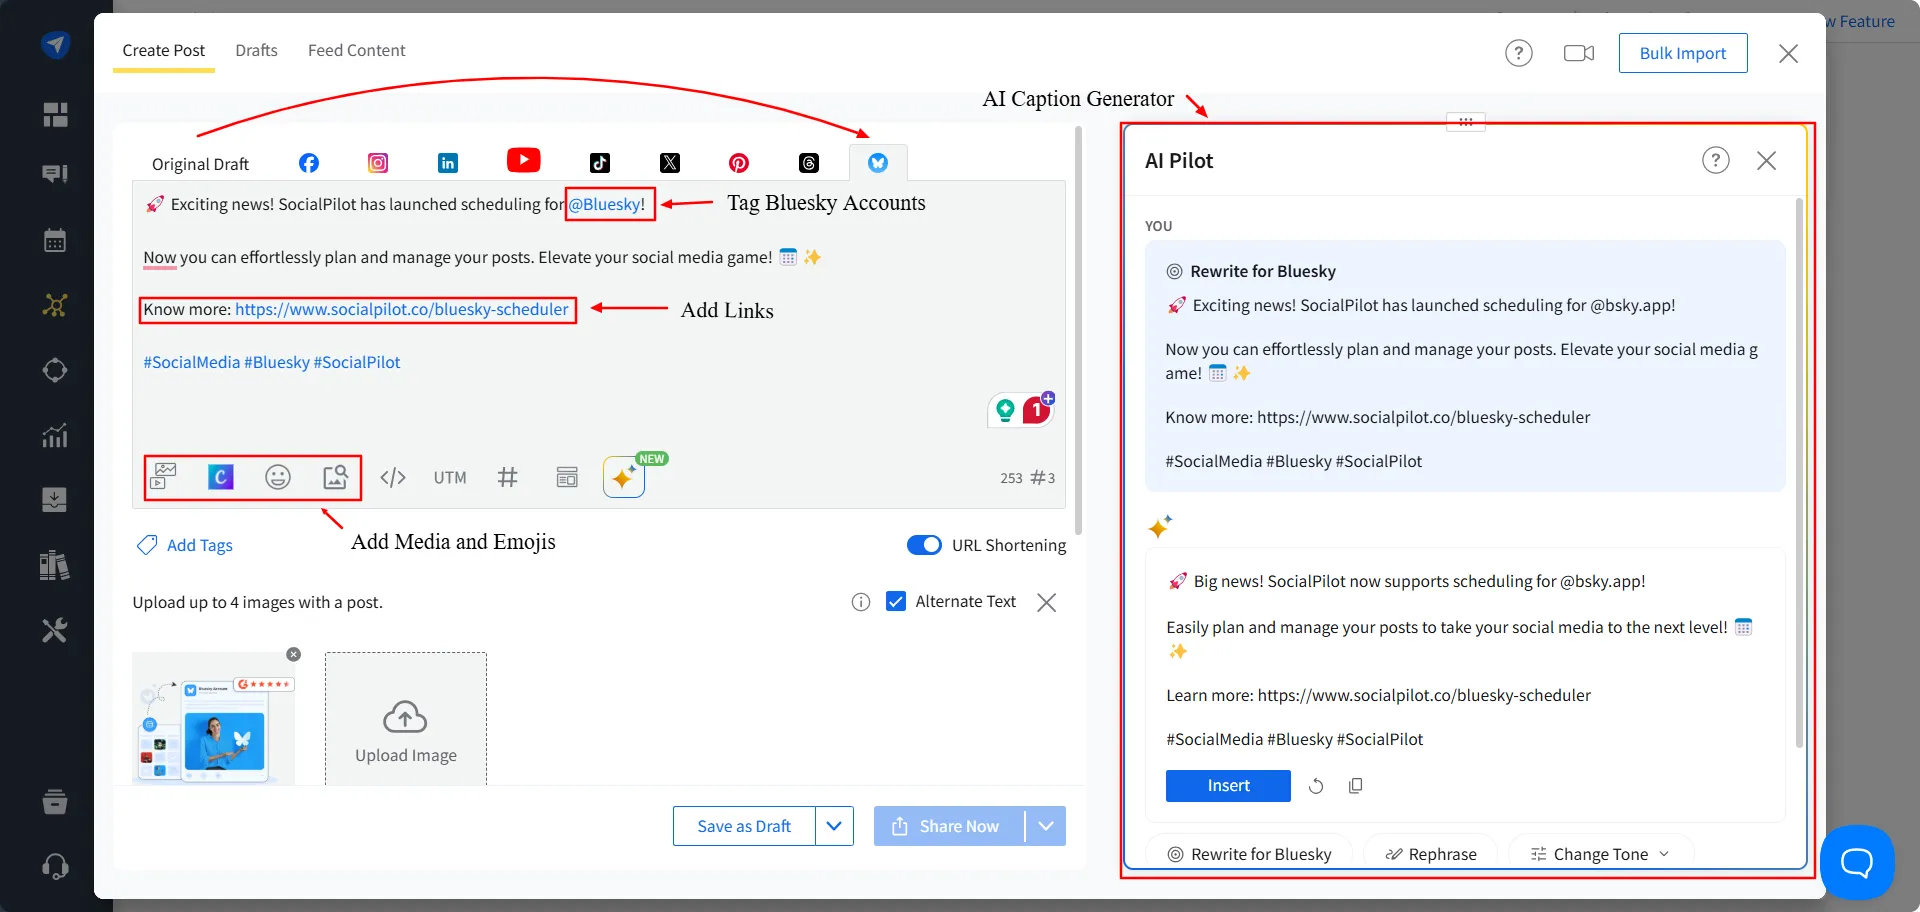This screenshot has height=912, width=1920.
Task: Open the Feed Content tab
Action: point(356,50)
